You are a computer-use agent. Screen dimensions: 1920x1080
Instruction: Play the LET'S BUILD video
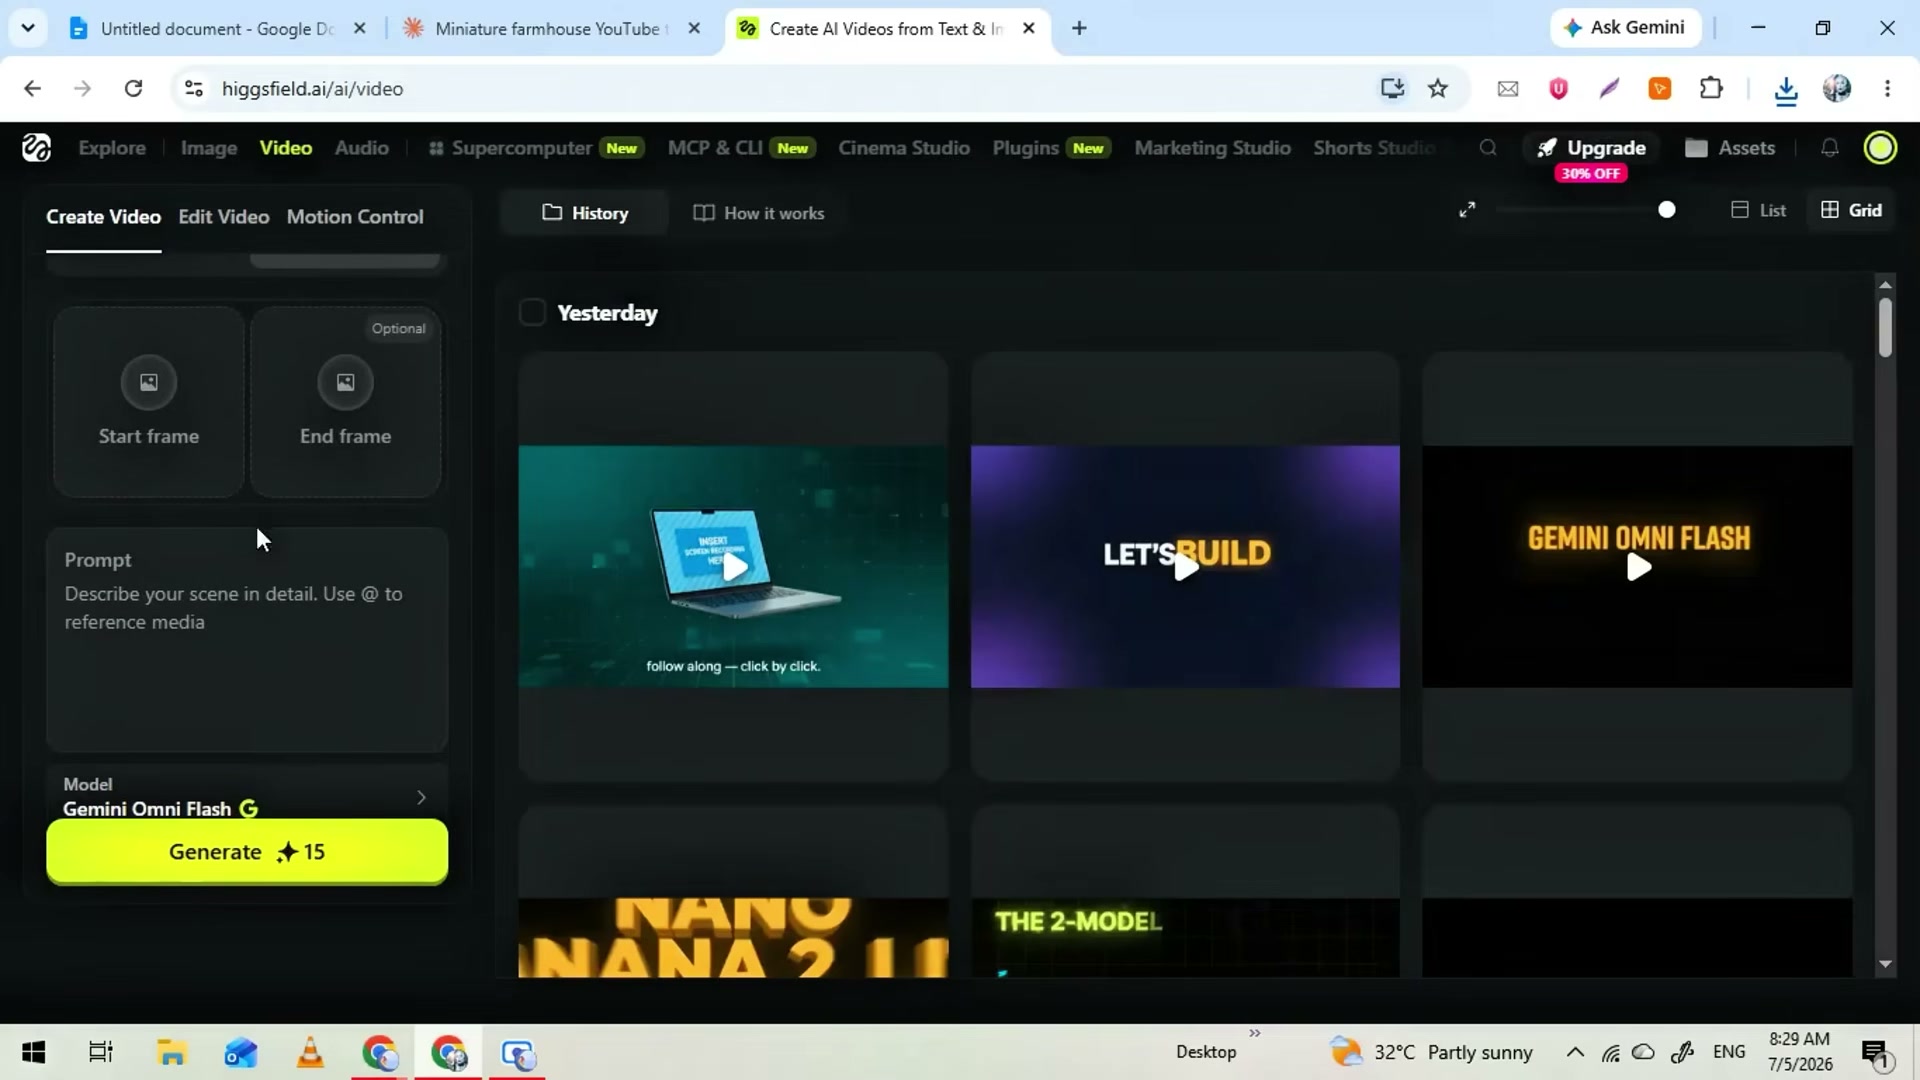[x=1186, y=567]
